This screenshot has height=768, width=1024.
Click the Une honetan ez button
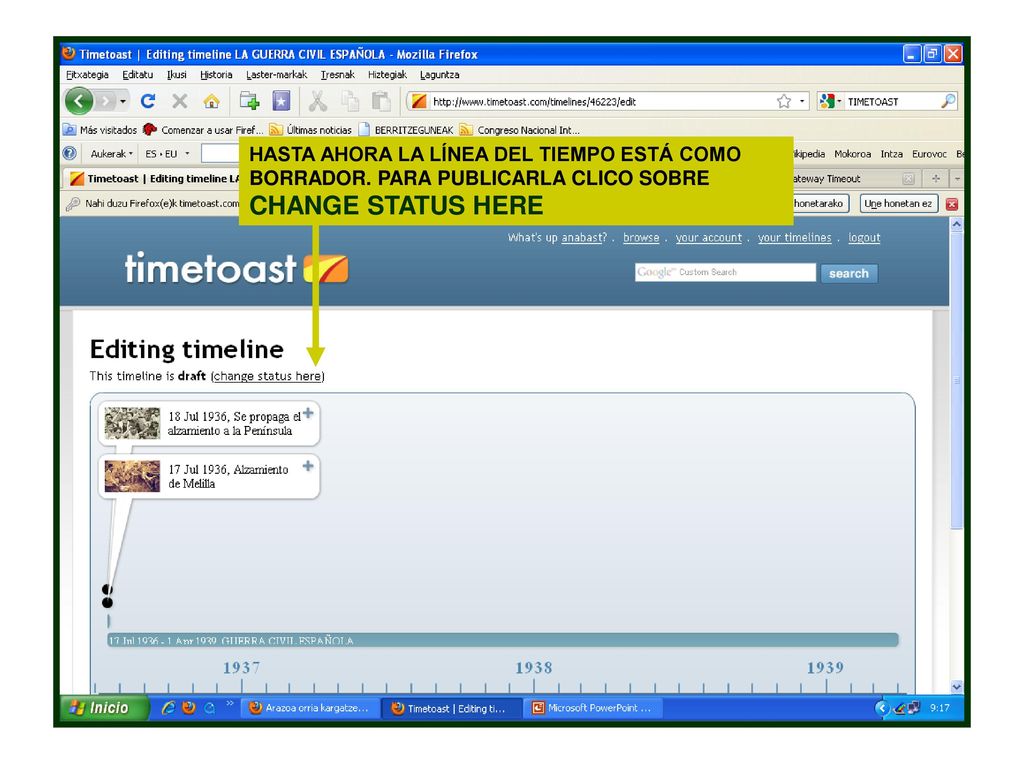tap(899, 203)
